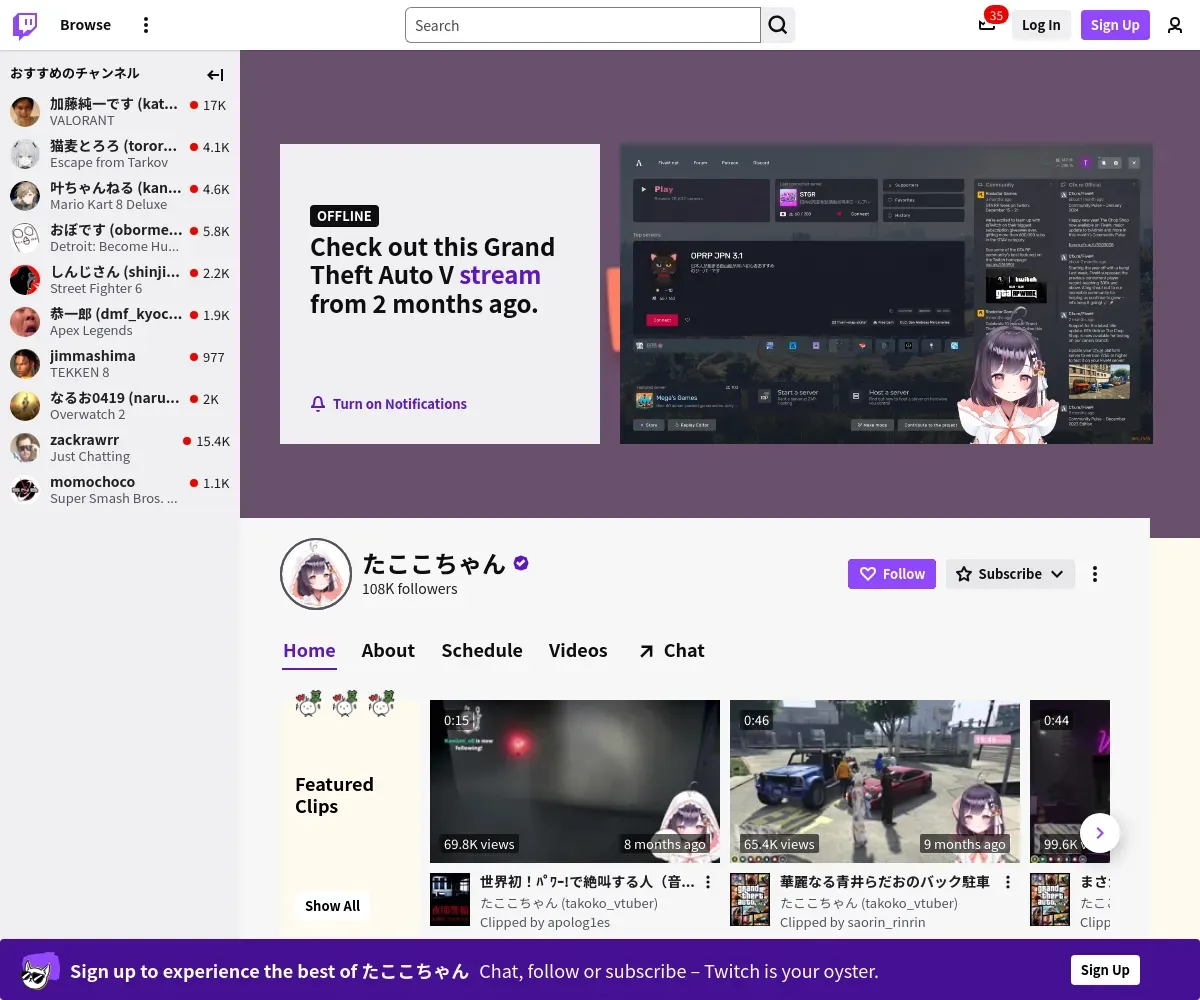Viewport: 1200px width, 1000px height.
Task: Click Sign Up in the bottom banner
Action: click(1105, 970)
